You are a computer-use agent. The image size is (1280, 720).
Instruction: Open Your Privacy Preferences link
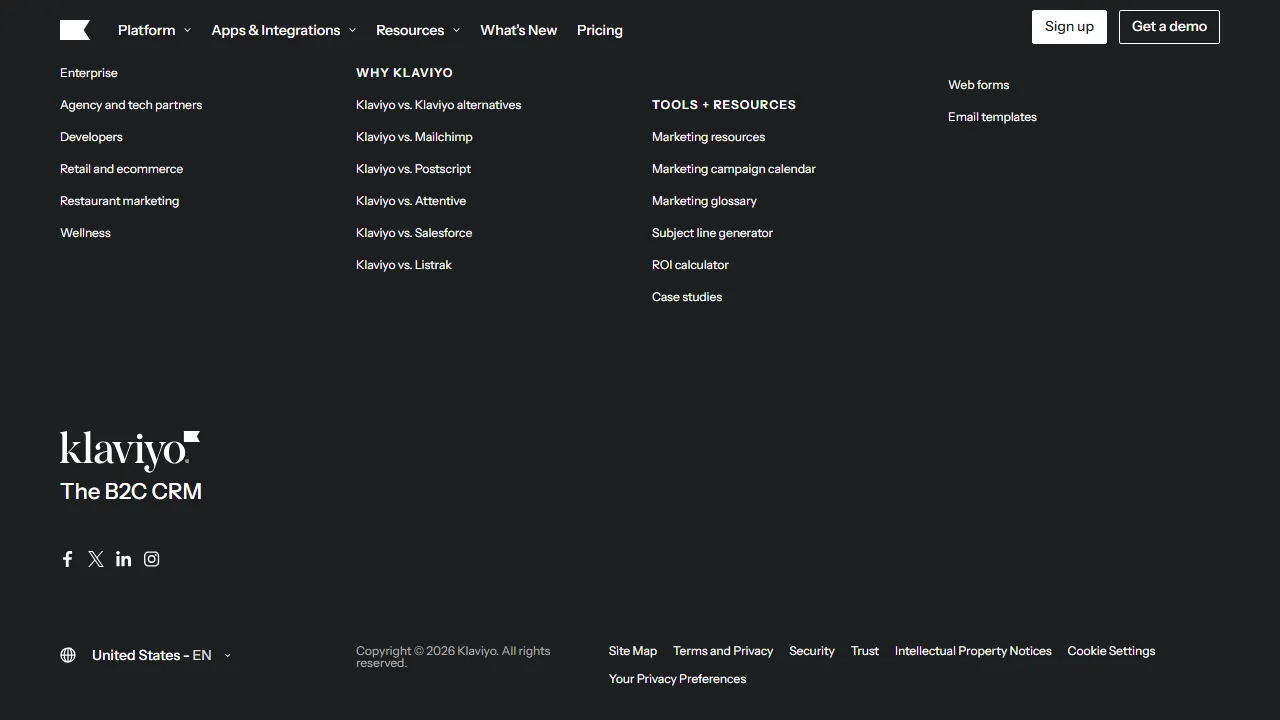pos(677,679)
